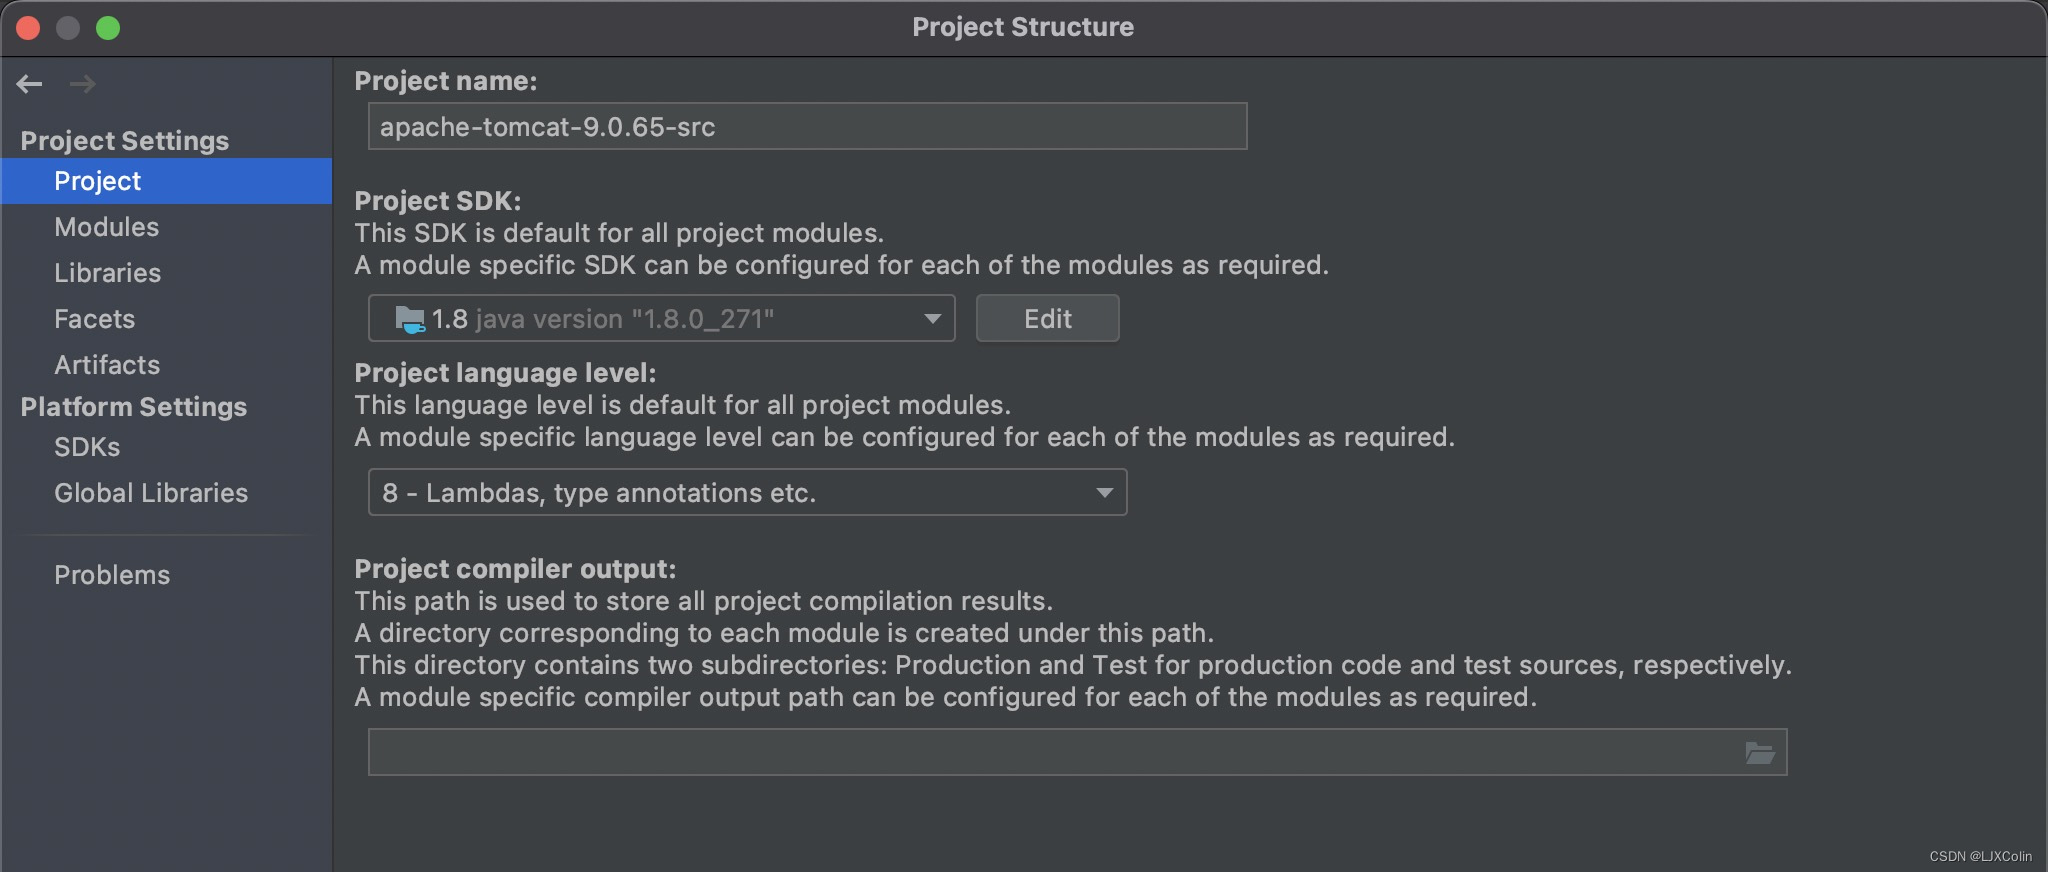Open the Modules settings section

coord(107,227)
